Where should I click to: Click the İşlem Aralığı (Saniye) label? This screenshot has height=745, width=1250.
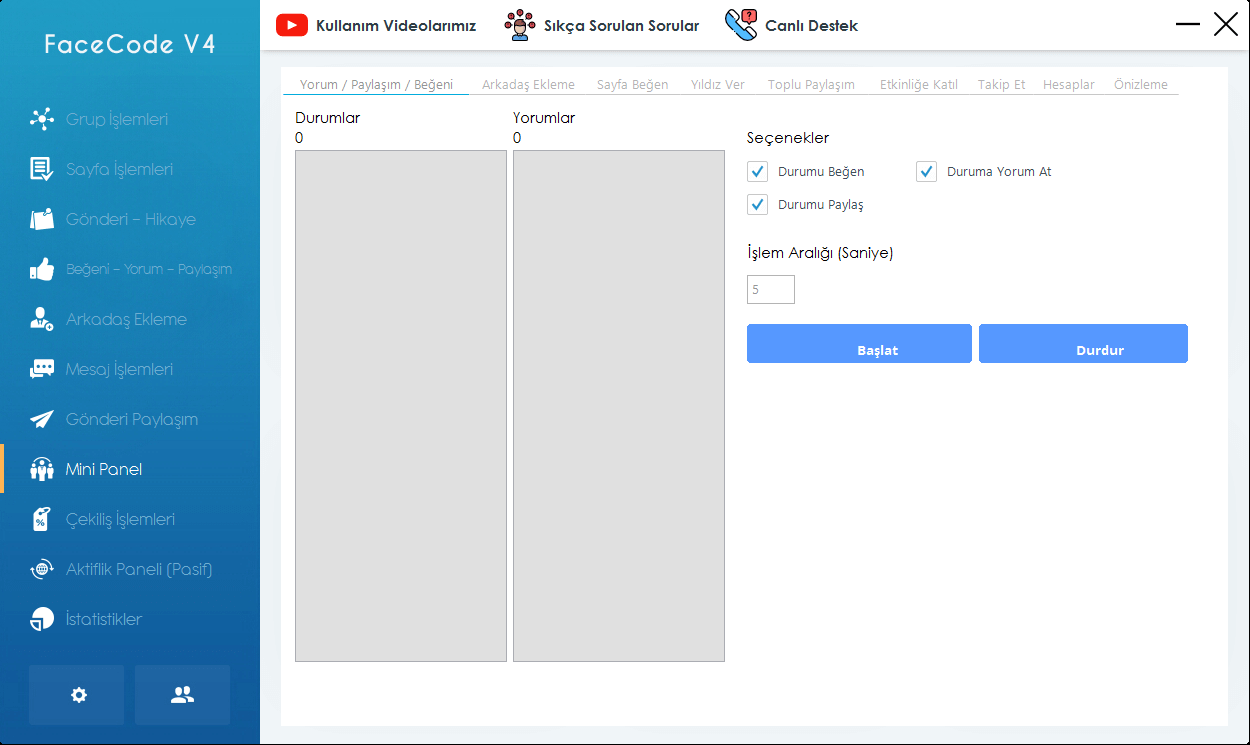click(820, 253)
